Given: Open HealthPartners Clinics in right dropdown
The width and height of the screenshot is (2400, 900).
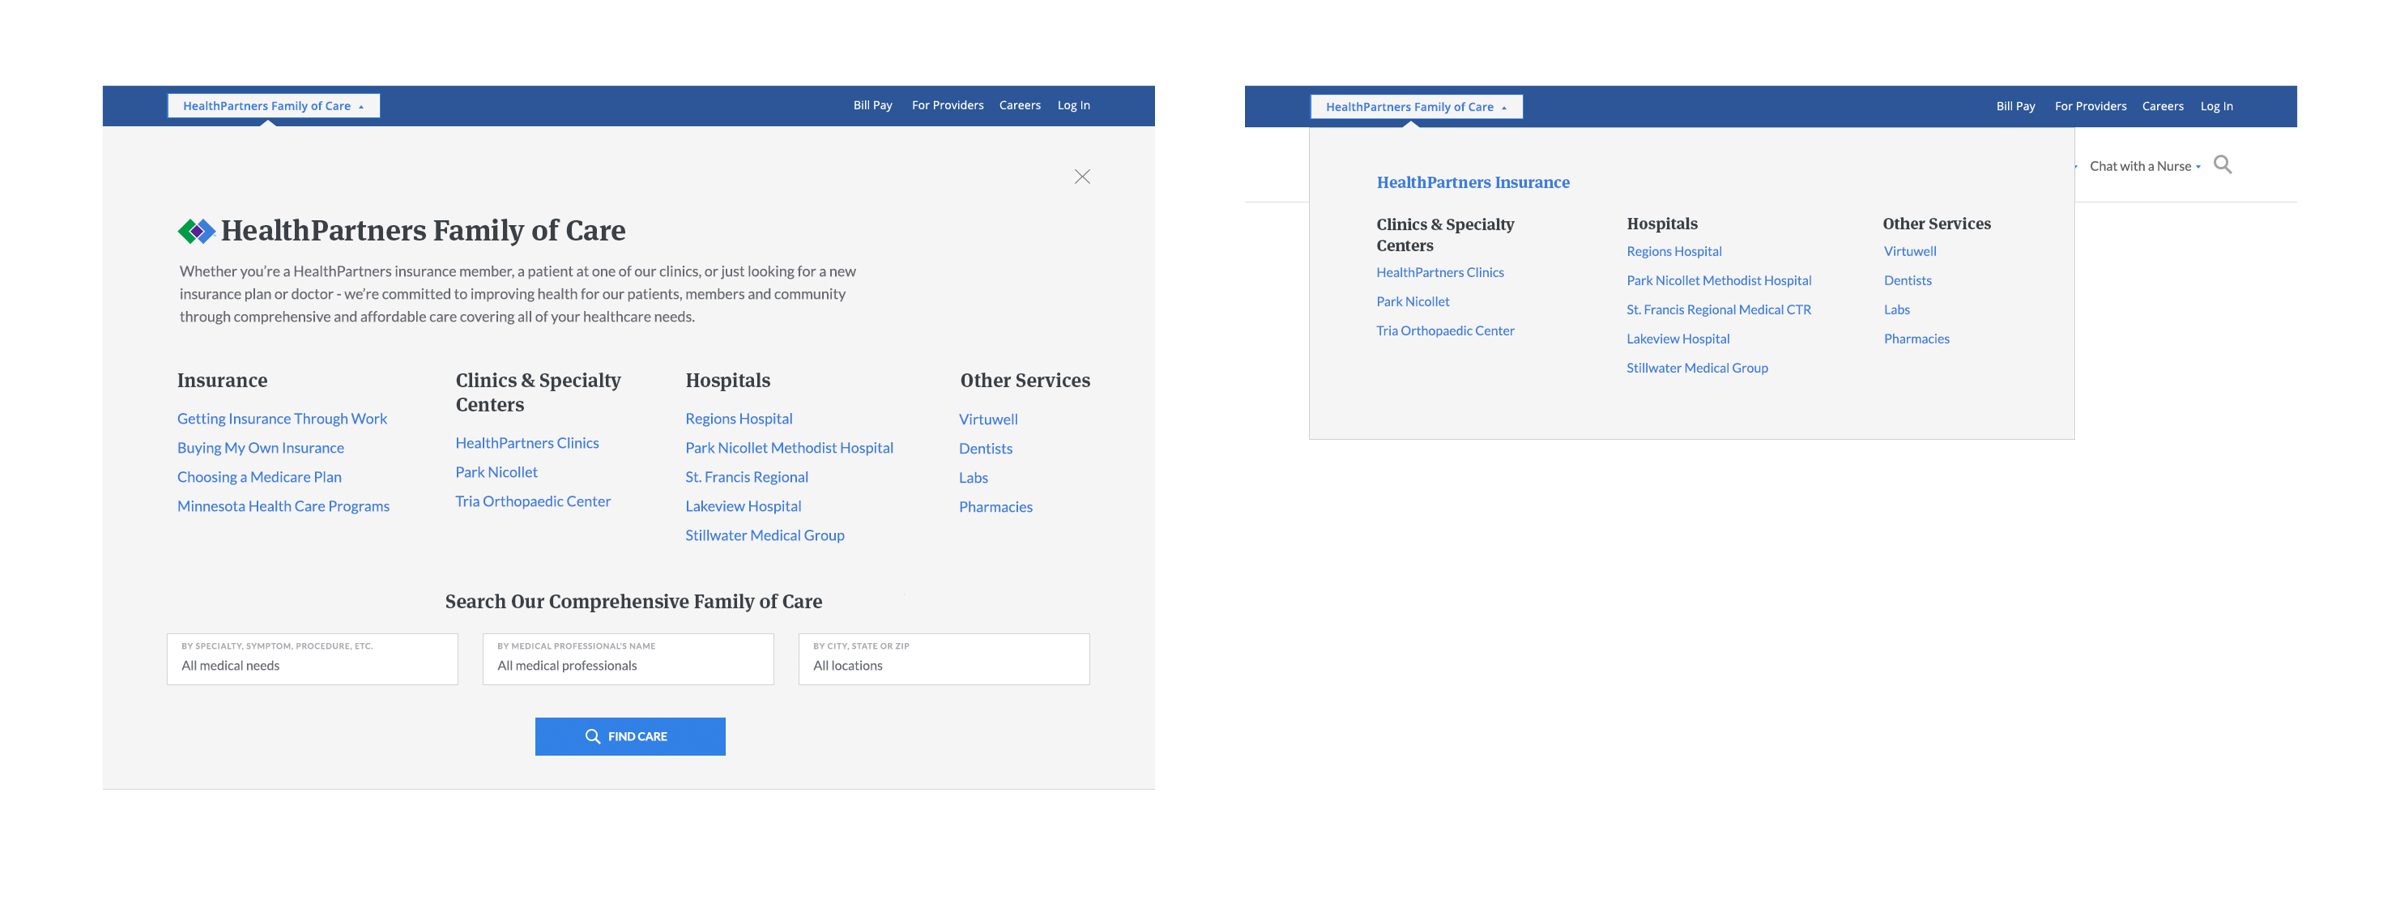Looking at the screenshot, I should (x=1440, y=272).
